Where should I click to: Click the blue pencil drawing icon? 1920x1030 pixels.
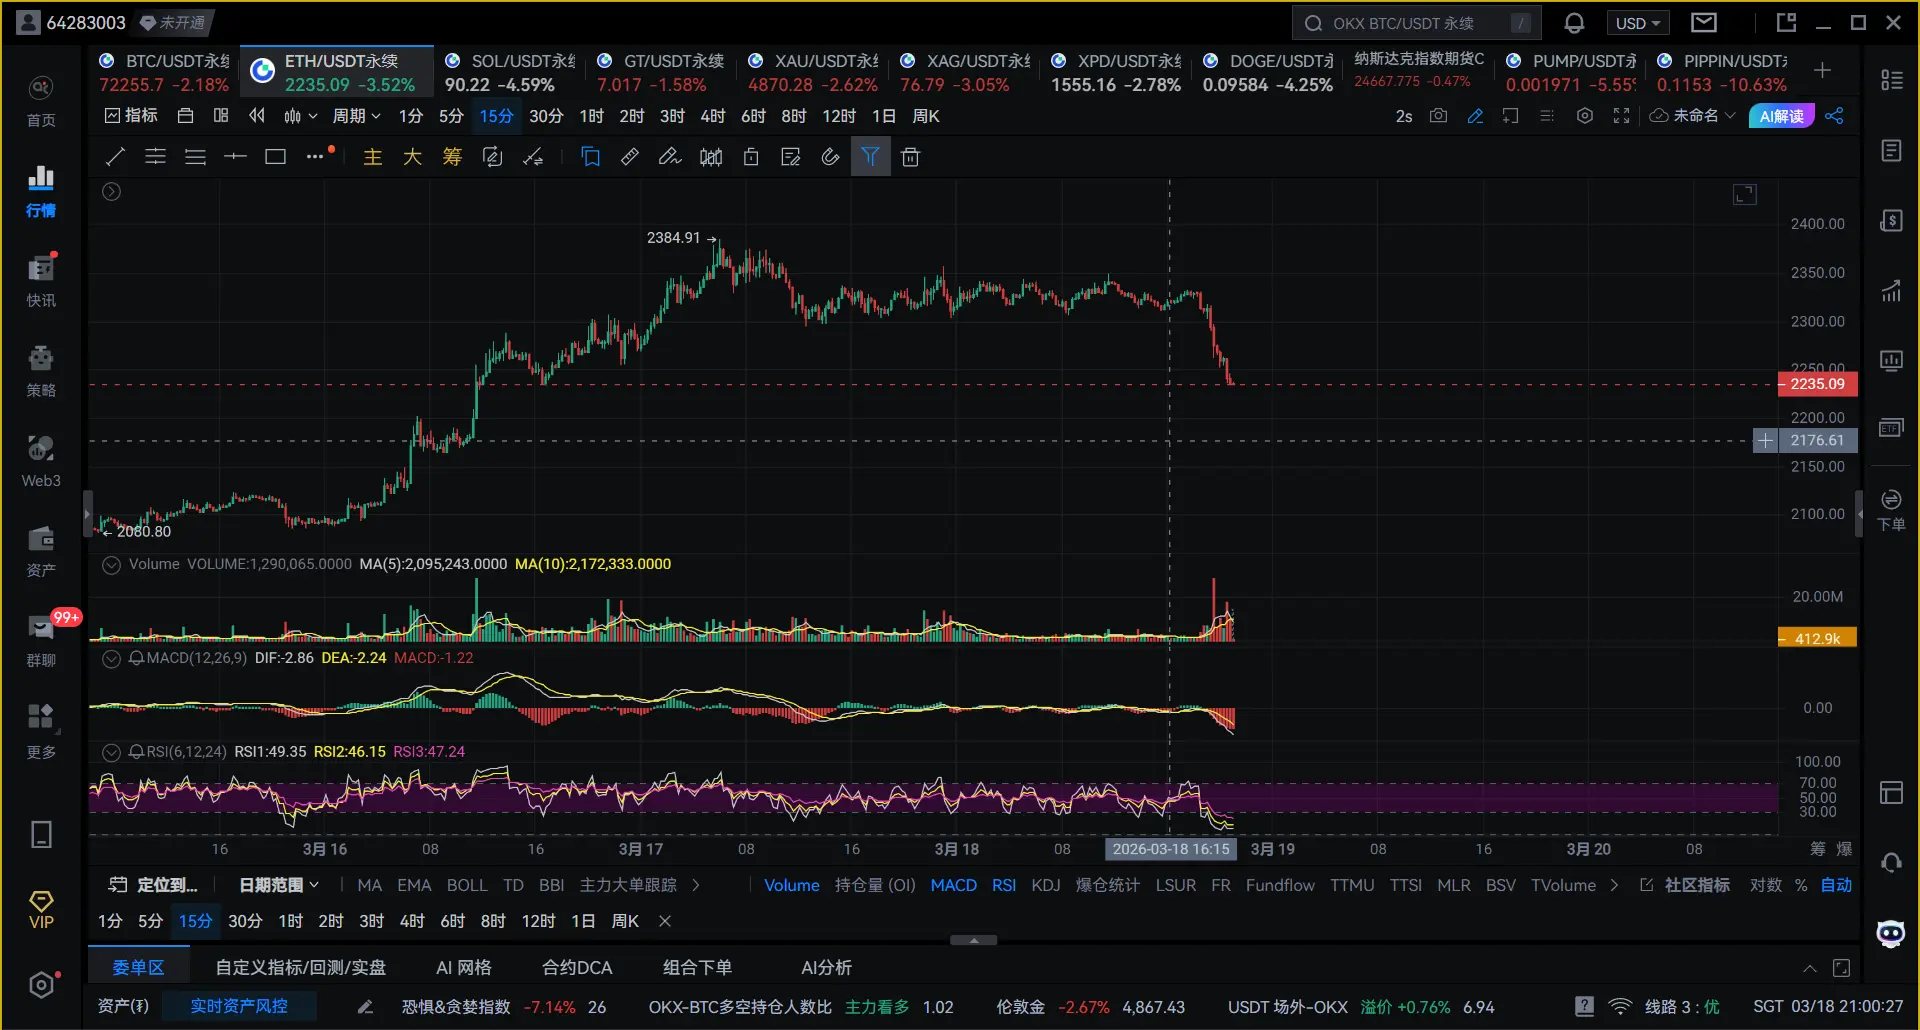tap(1475, 116)
